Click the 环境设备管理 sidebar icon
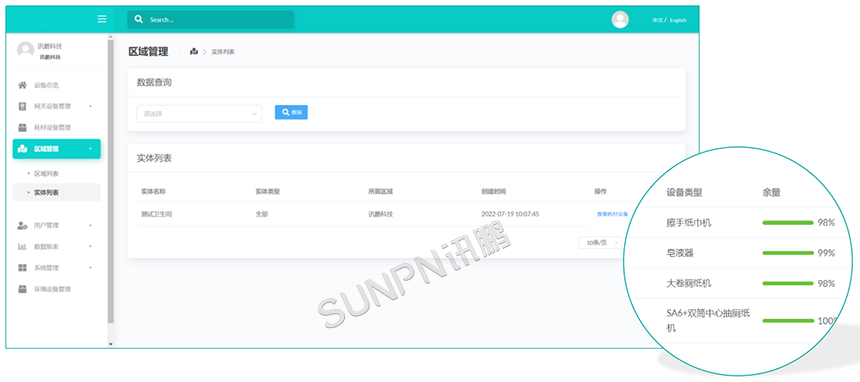The image size is (860, 382). click(x=22, y=289)
